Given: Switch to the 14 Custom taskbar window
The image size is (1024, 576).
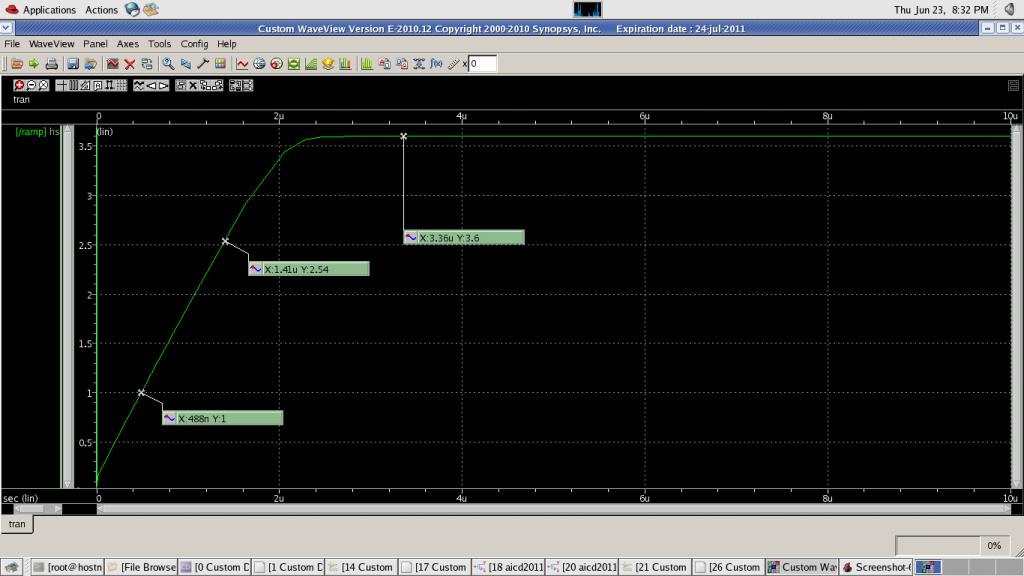Looking at the screenshot, I should point(361,567).
